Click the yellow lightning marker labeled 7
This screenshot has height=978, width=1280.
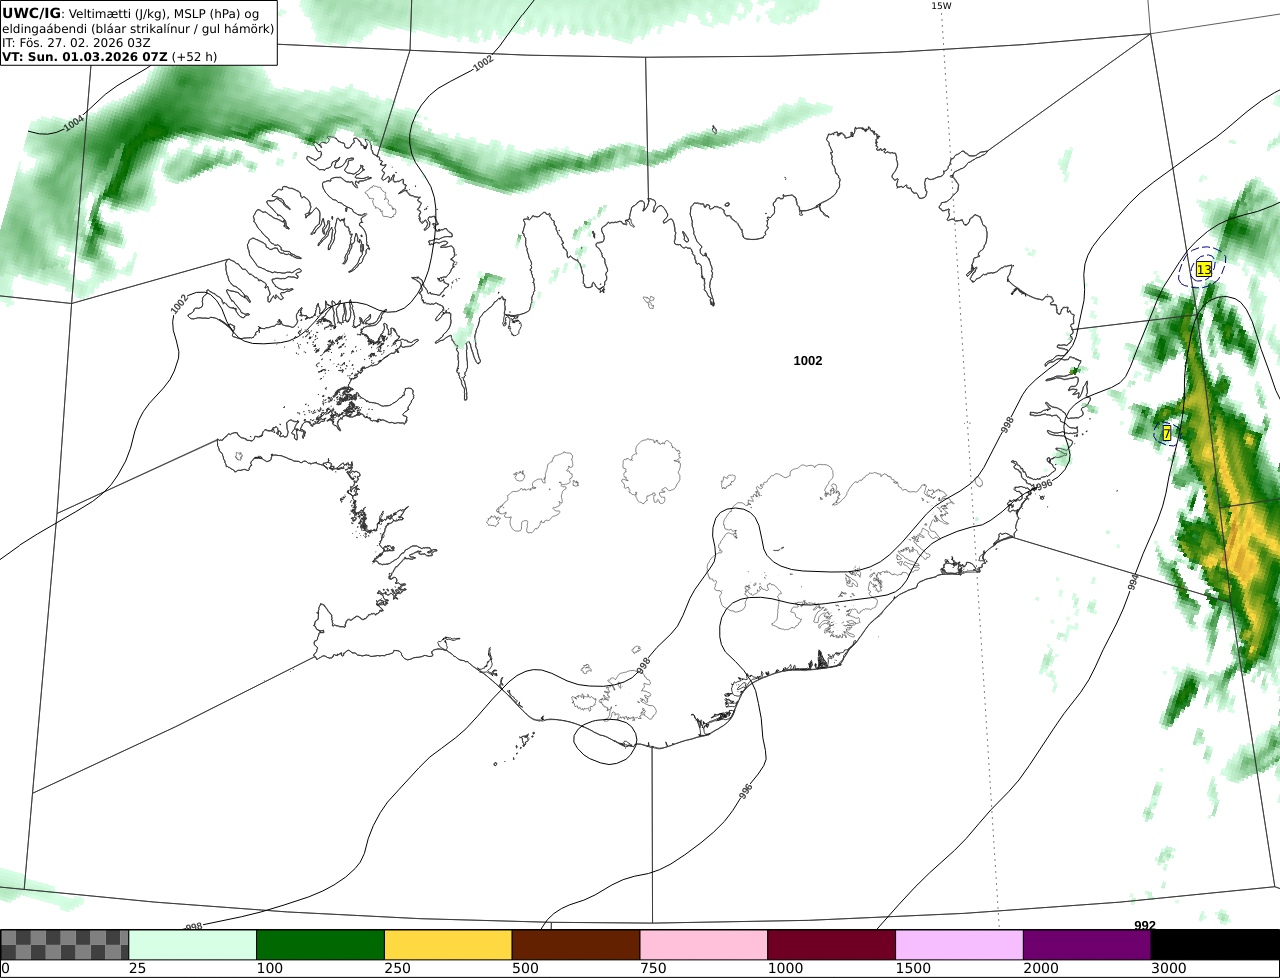(1166, 433)
